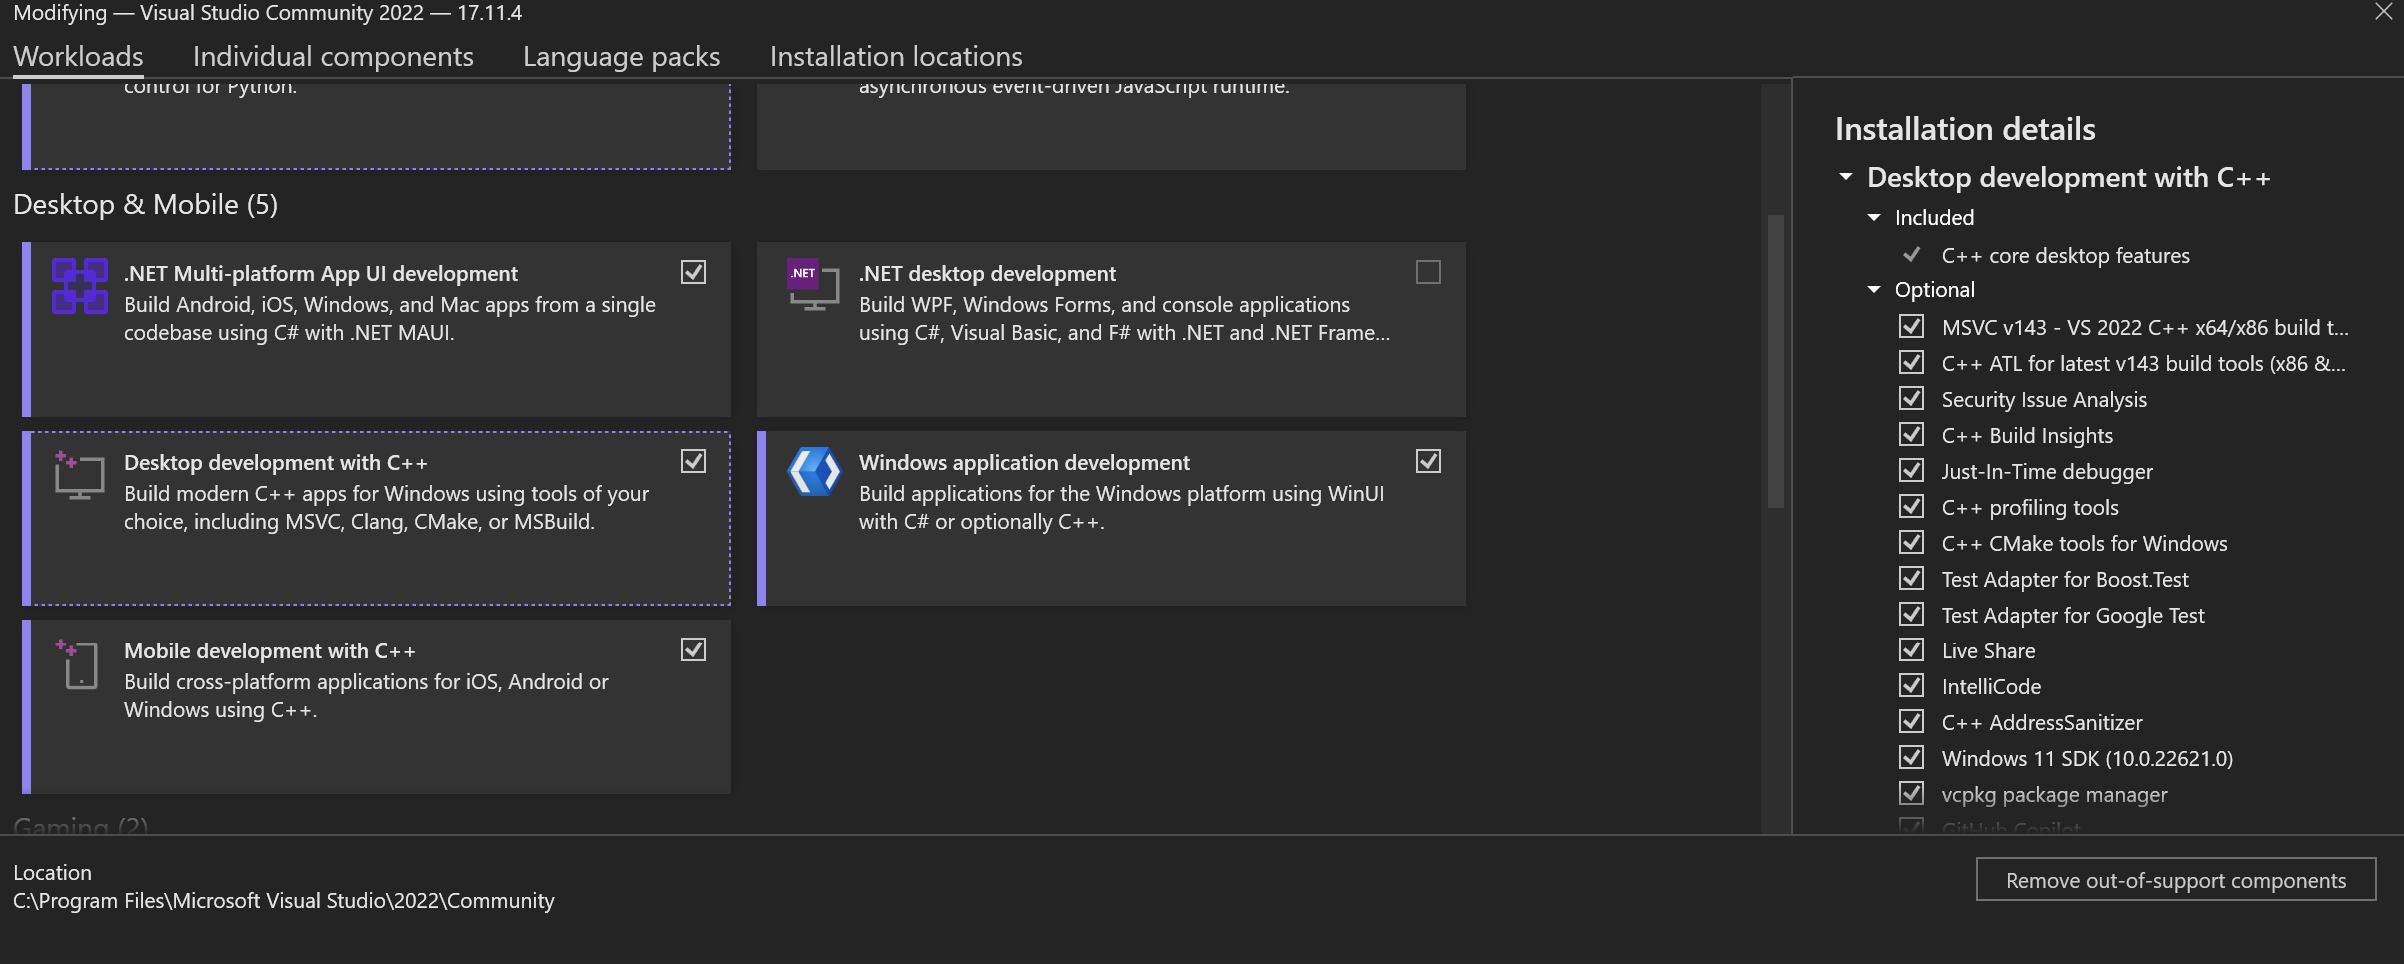Close the Visual Studio Installer modify window

pos(2384,12)
